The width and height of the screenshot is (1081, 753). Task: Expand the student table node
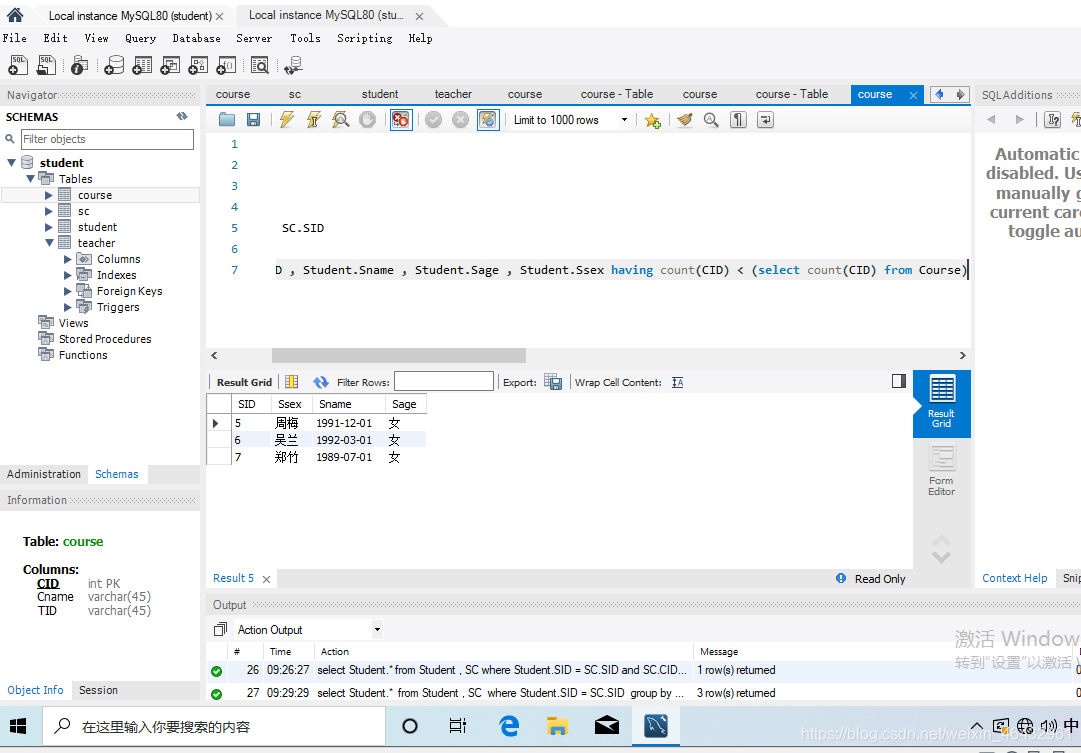[x=48, y=227]
